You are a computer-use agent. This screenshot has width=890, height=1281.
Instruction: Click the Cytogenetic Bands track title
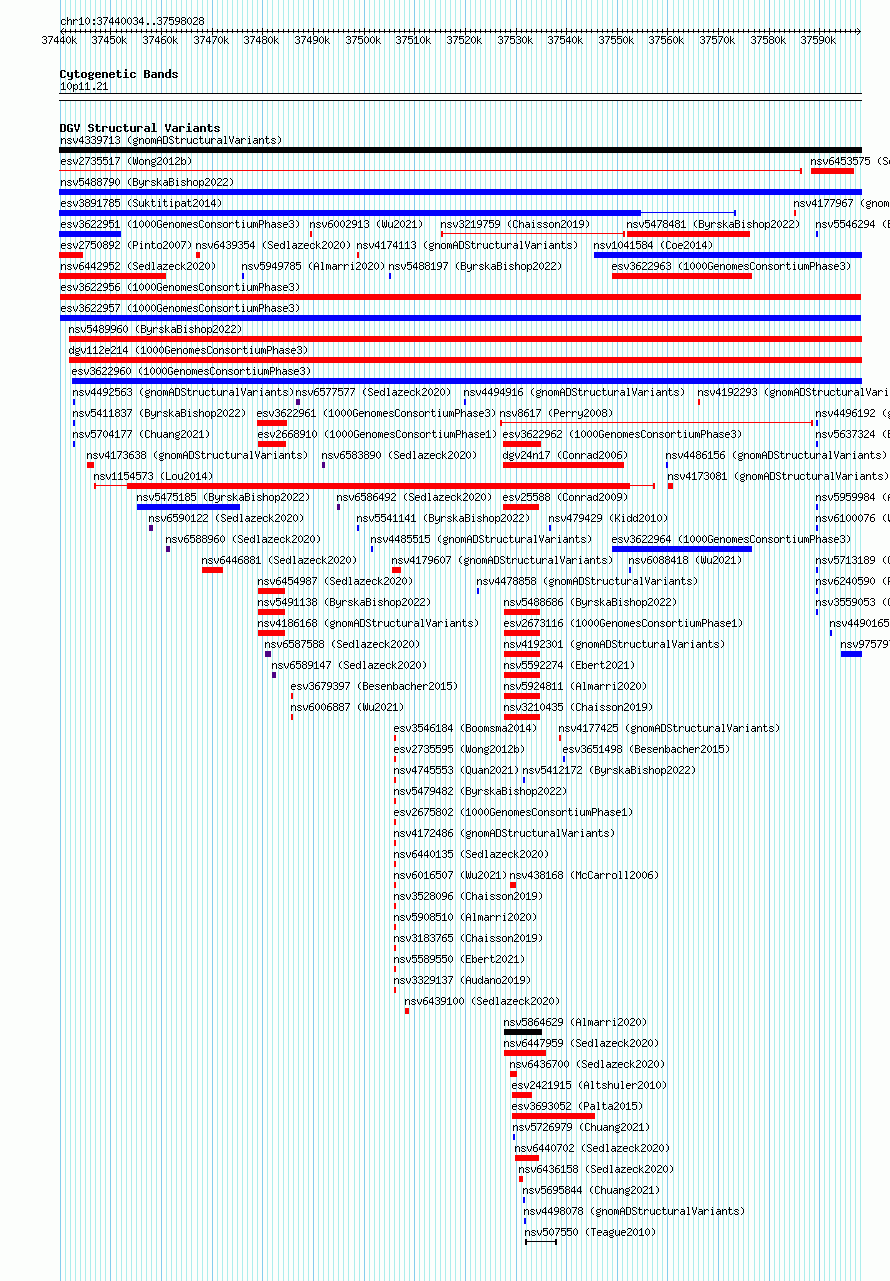[x=119, y=74]
